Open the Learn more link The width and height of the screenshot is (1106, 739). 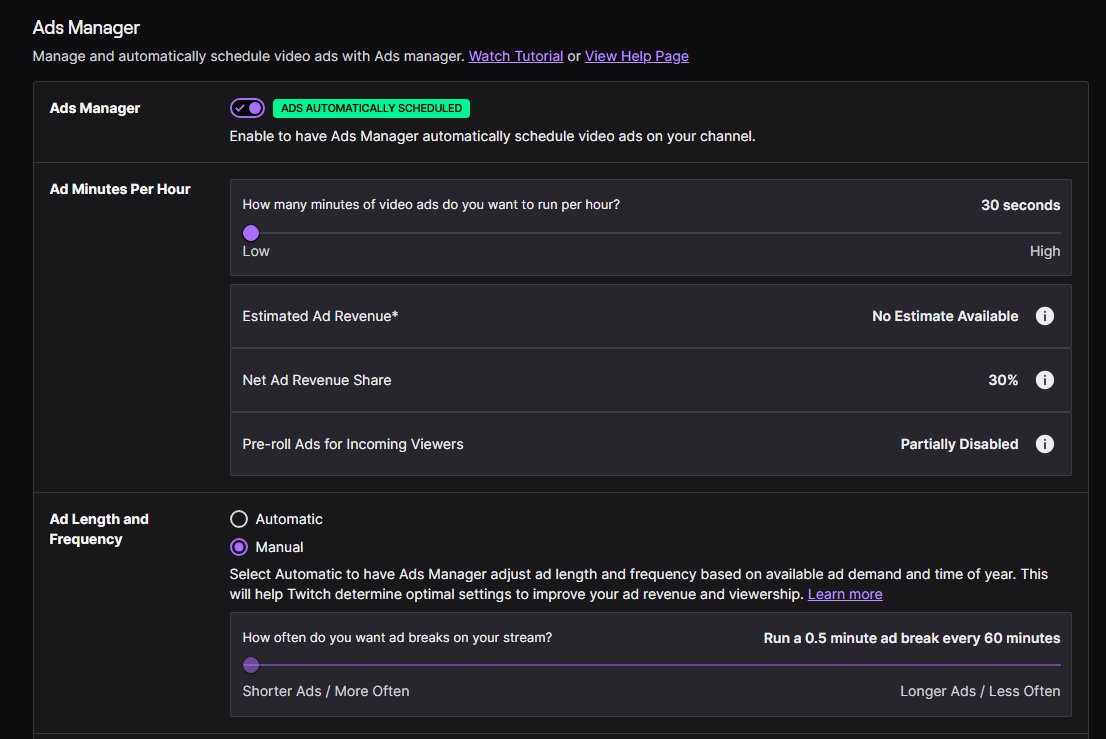pos(845,594)
